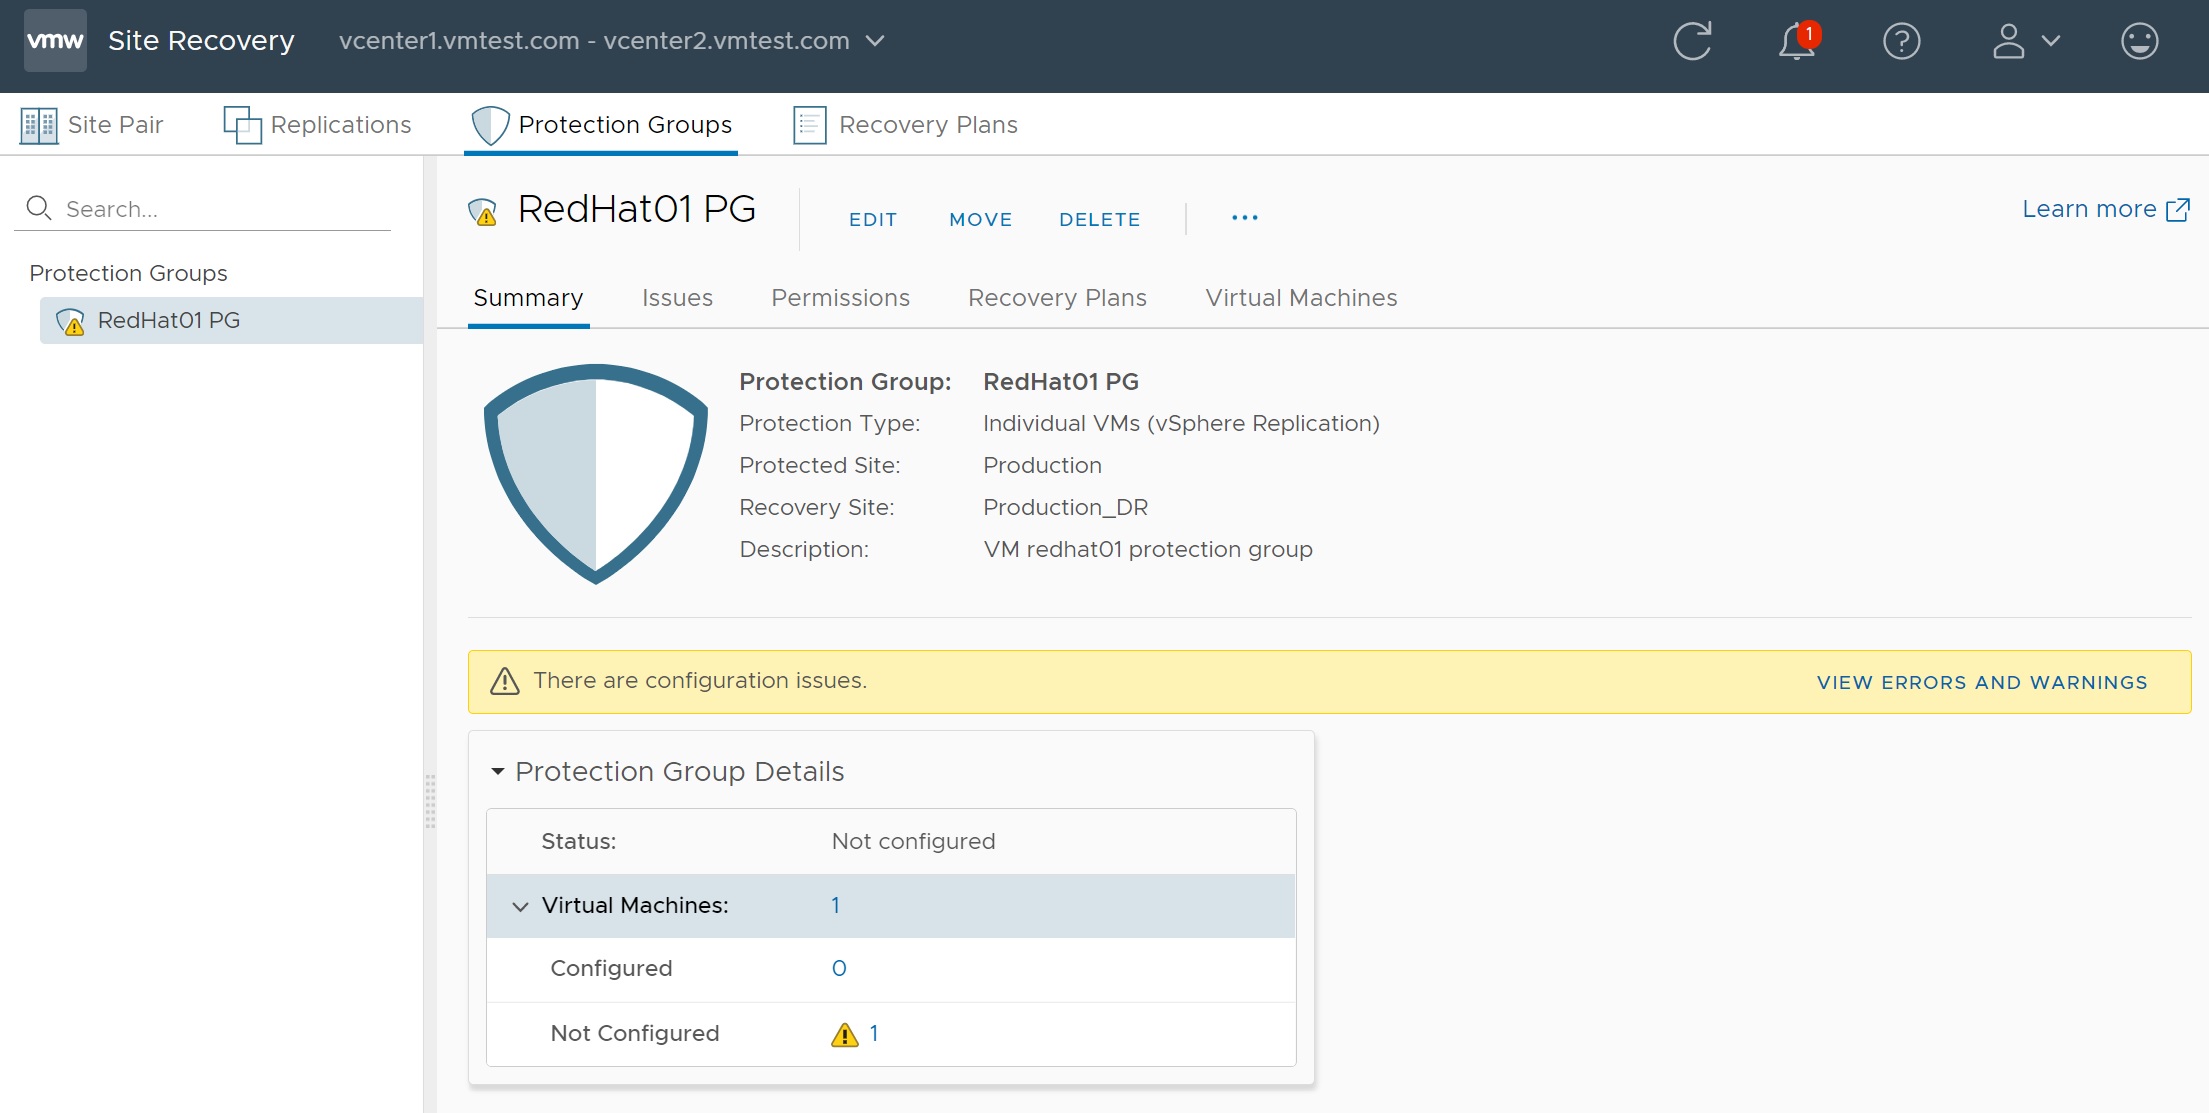Image resolution: width=2209 pixels, height=1113 pixels.
Task: Collapse the Protection Group Details section
Action: 498,772
